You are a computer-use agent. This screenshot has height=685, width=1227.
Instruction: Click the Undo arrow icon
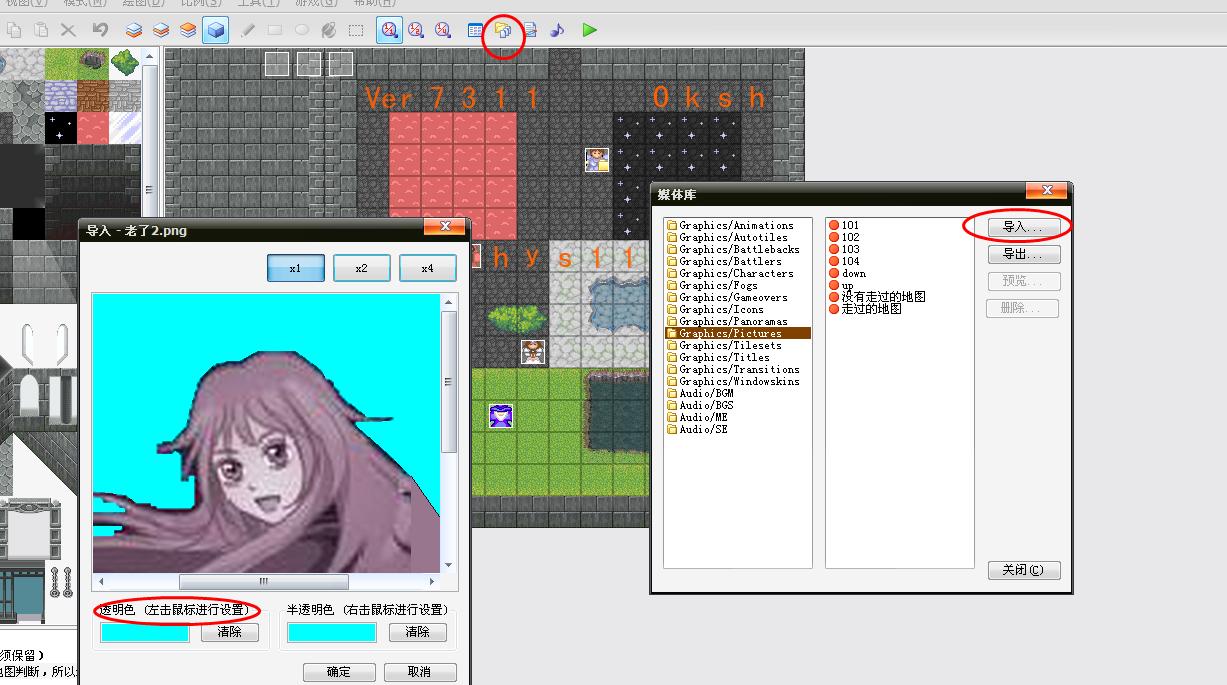click(x=100, y=30)
